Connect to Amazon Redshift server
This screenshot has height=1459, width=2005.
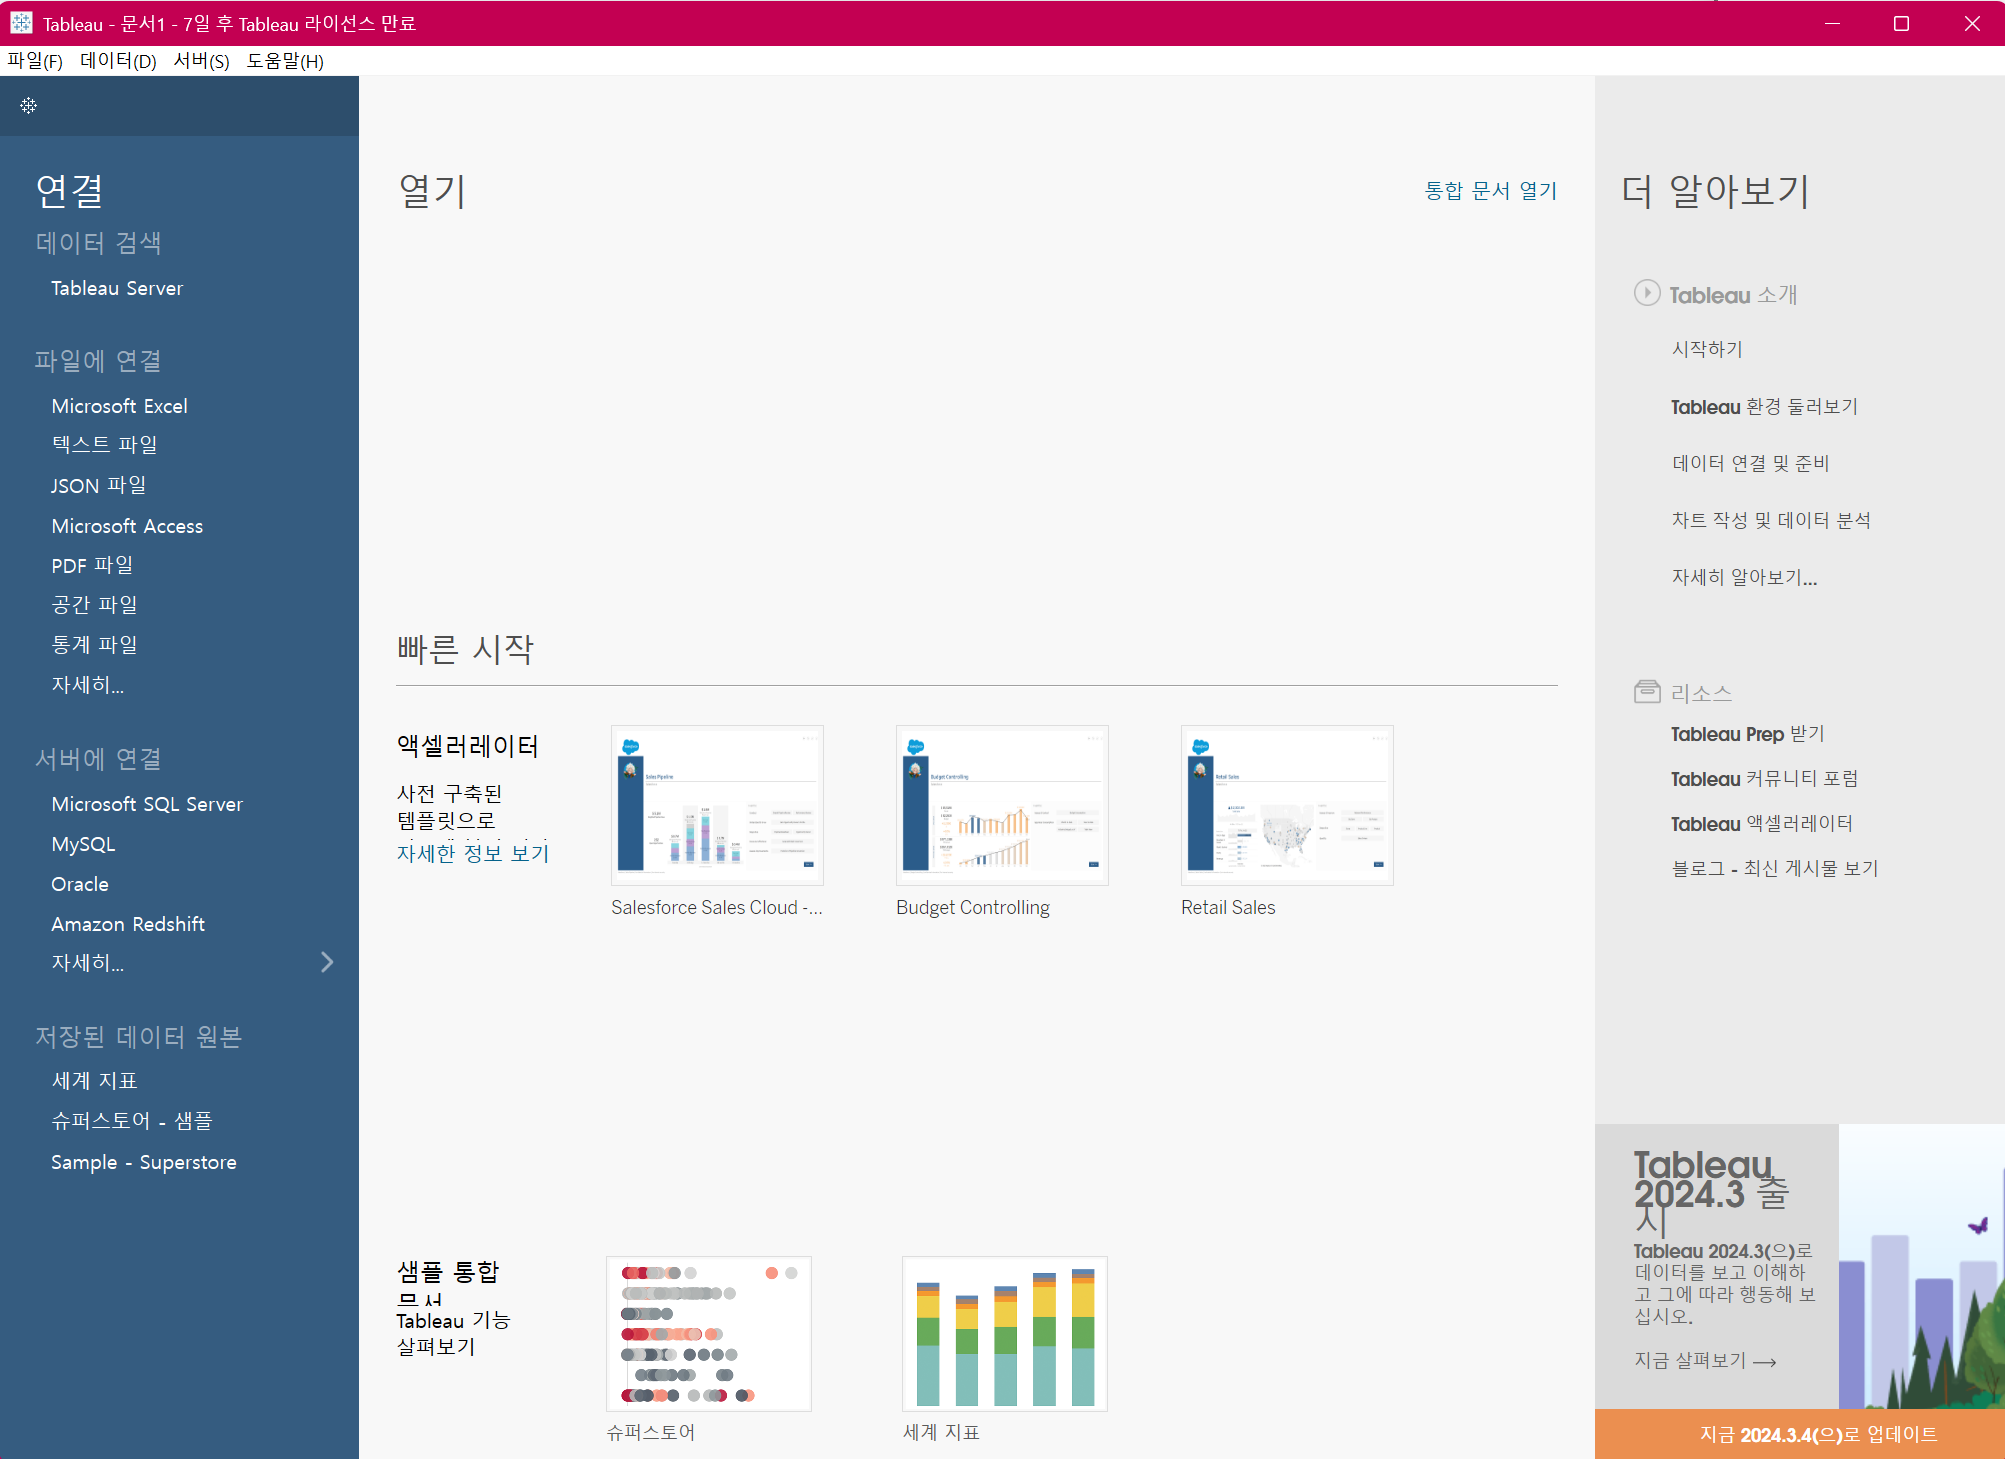(x=128, y=924)
